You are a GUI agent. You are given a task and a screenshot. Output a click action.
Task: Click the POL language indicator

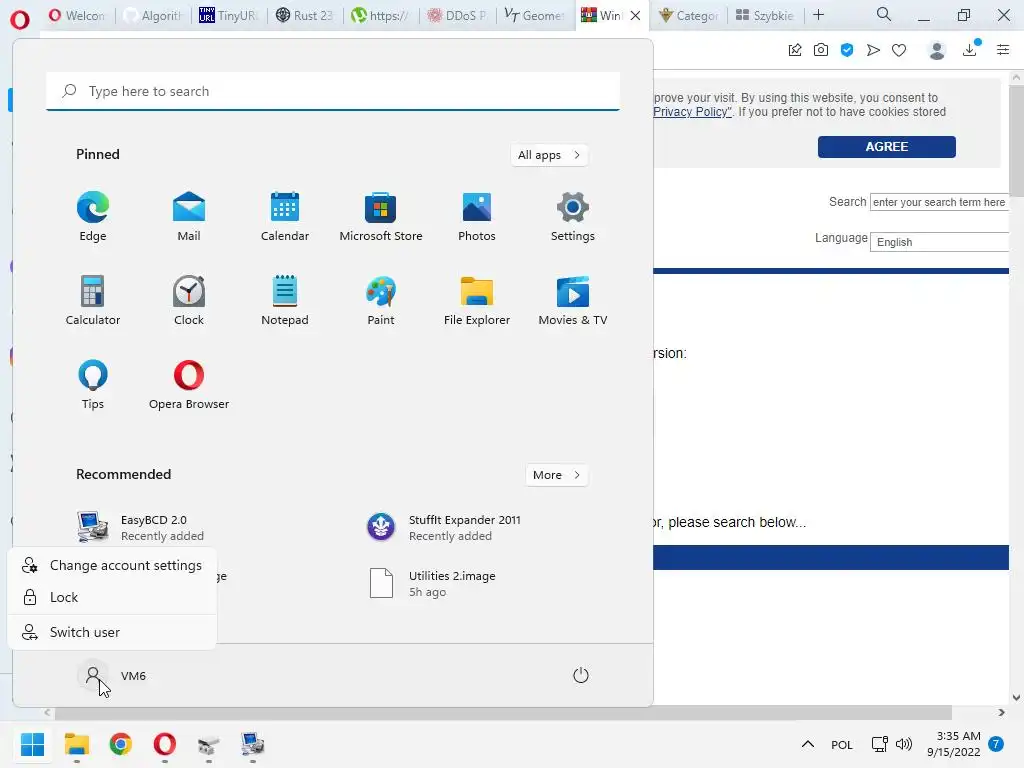point(842,745)
